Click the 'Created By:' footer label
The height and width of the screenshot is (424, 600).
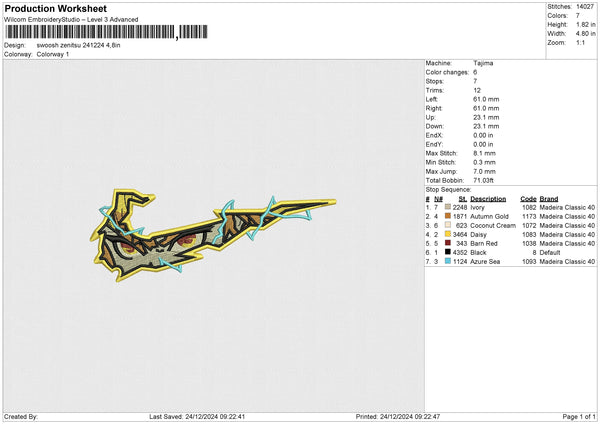(x=21, y=417)
